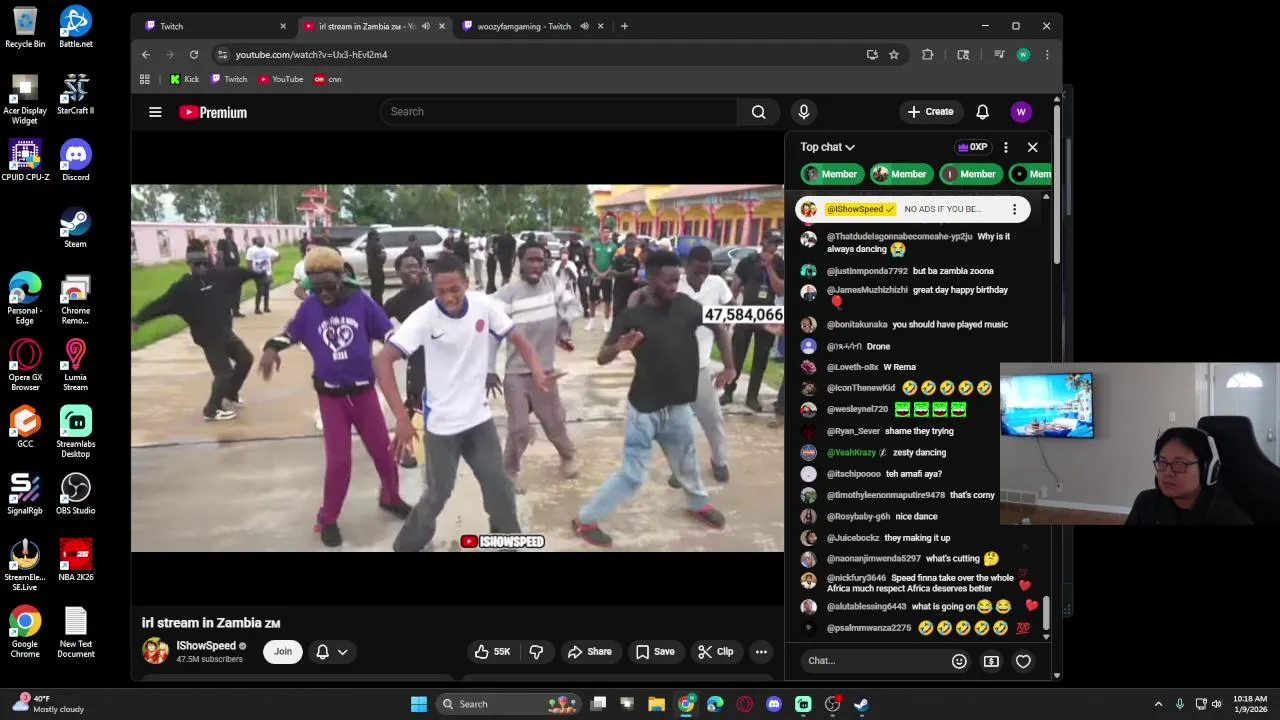Open Chrome apps grid in bookmarks bar
The width and height of the screenshot is (1280, 720).
[145, 79]
